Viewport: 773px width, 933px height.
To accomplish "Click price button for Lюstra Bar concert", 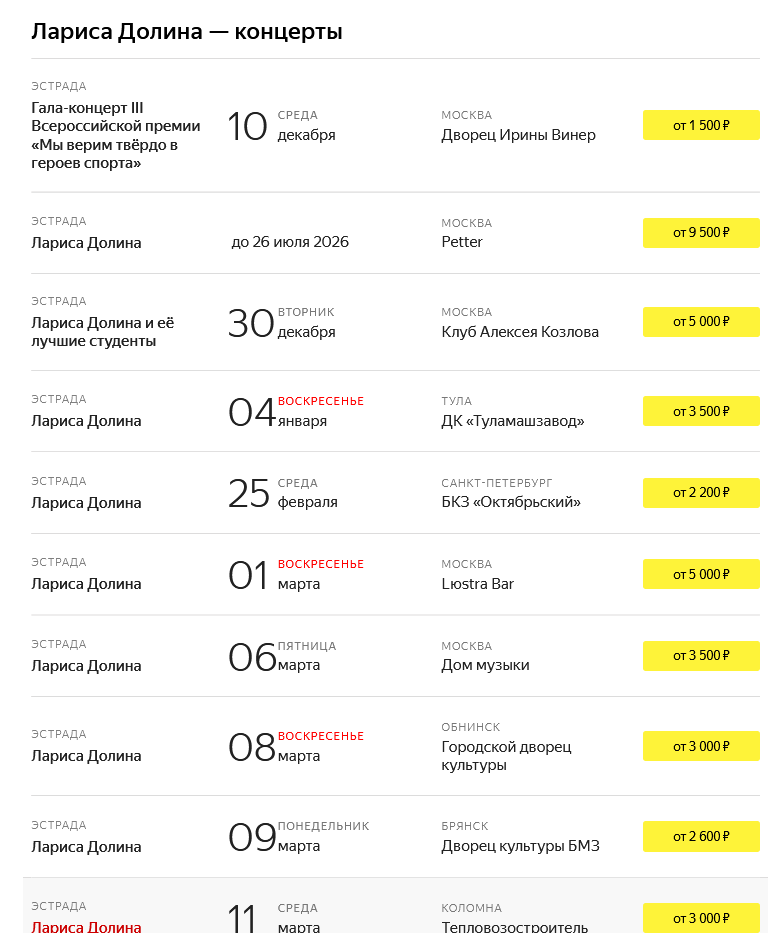I will [x=701, y=574].
